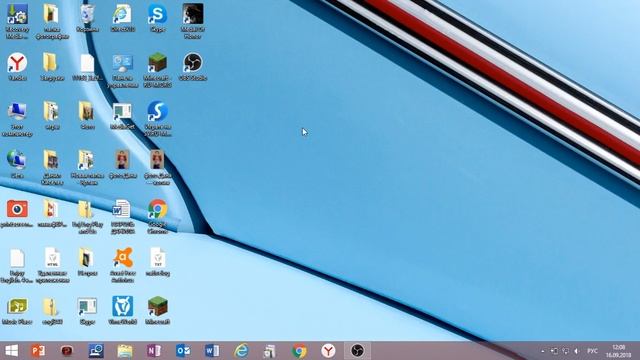
Task: Switch to OBS Studio in the taskbar
Action: coord(357,351)
